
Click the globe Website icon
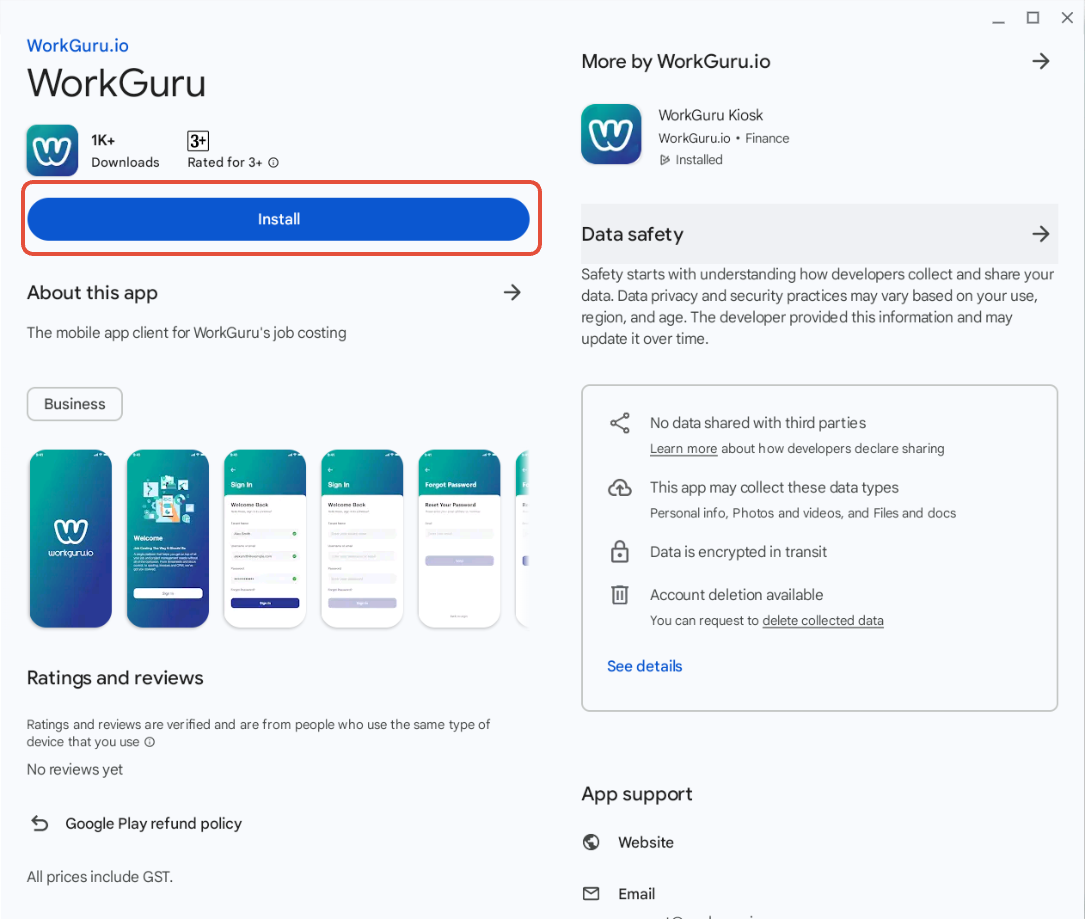click(591, 842)
